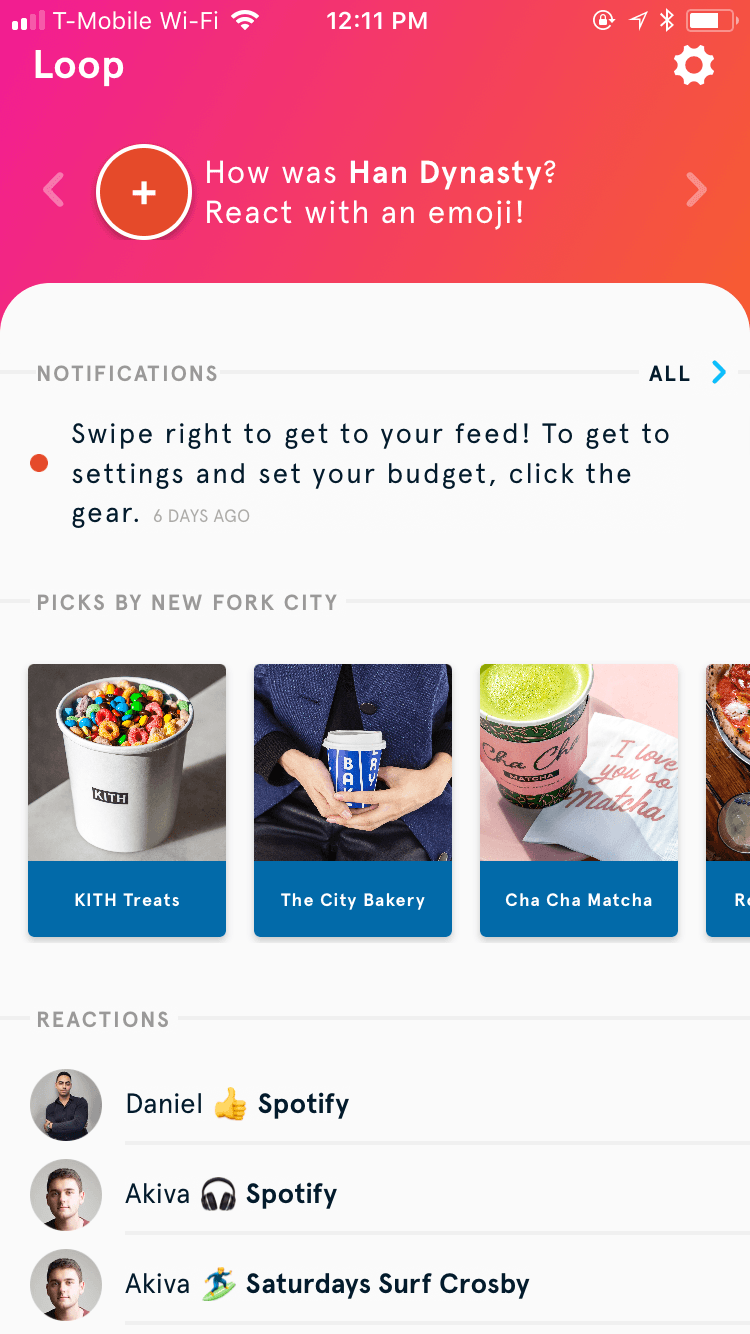Advance to next prompt with right chevron

tap(696, 190)
